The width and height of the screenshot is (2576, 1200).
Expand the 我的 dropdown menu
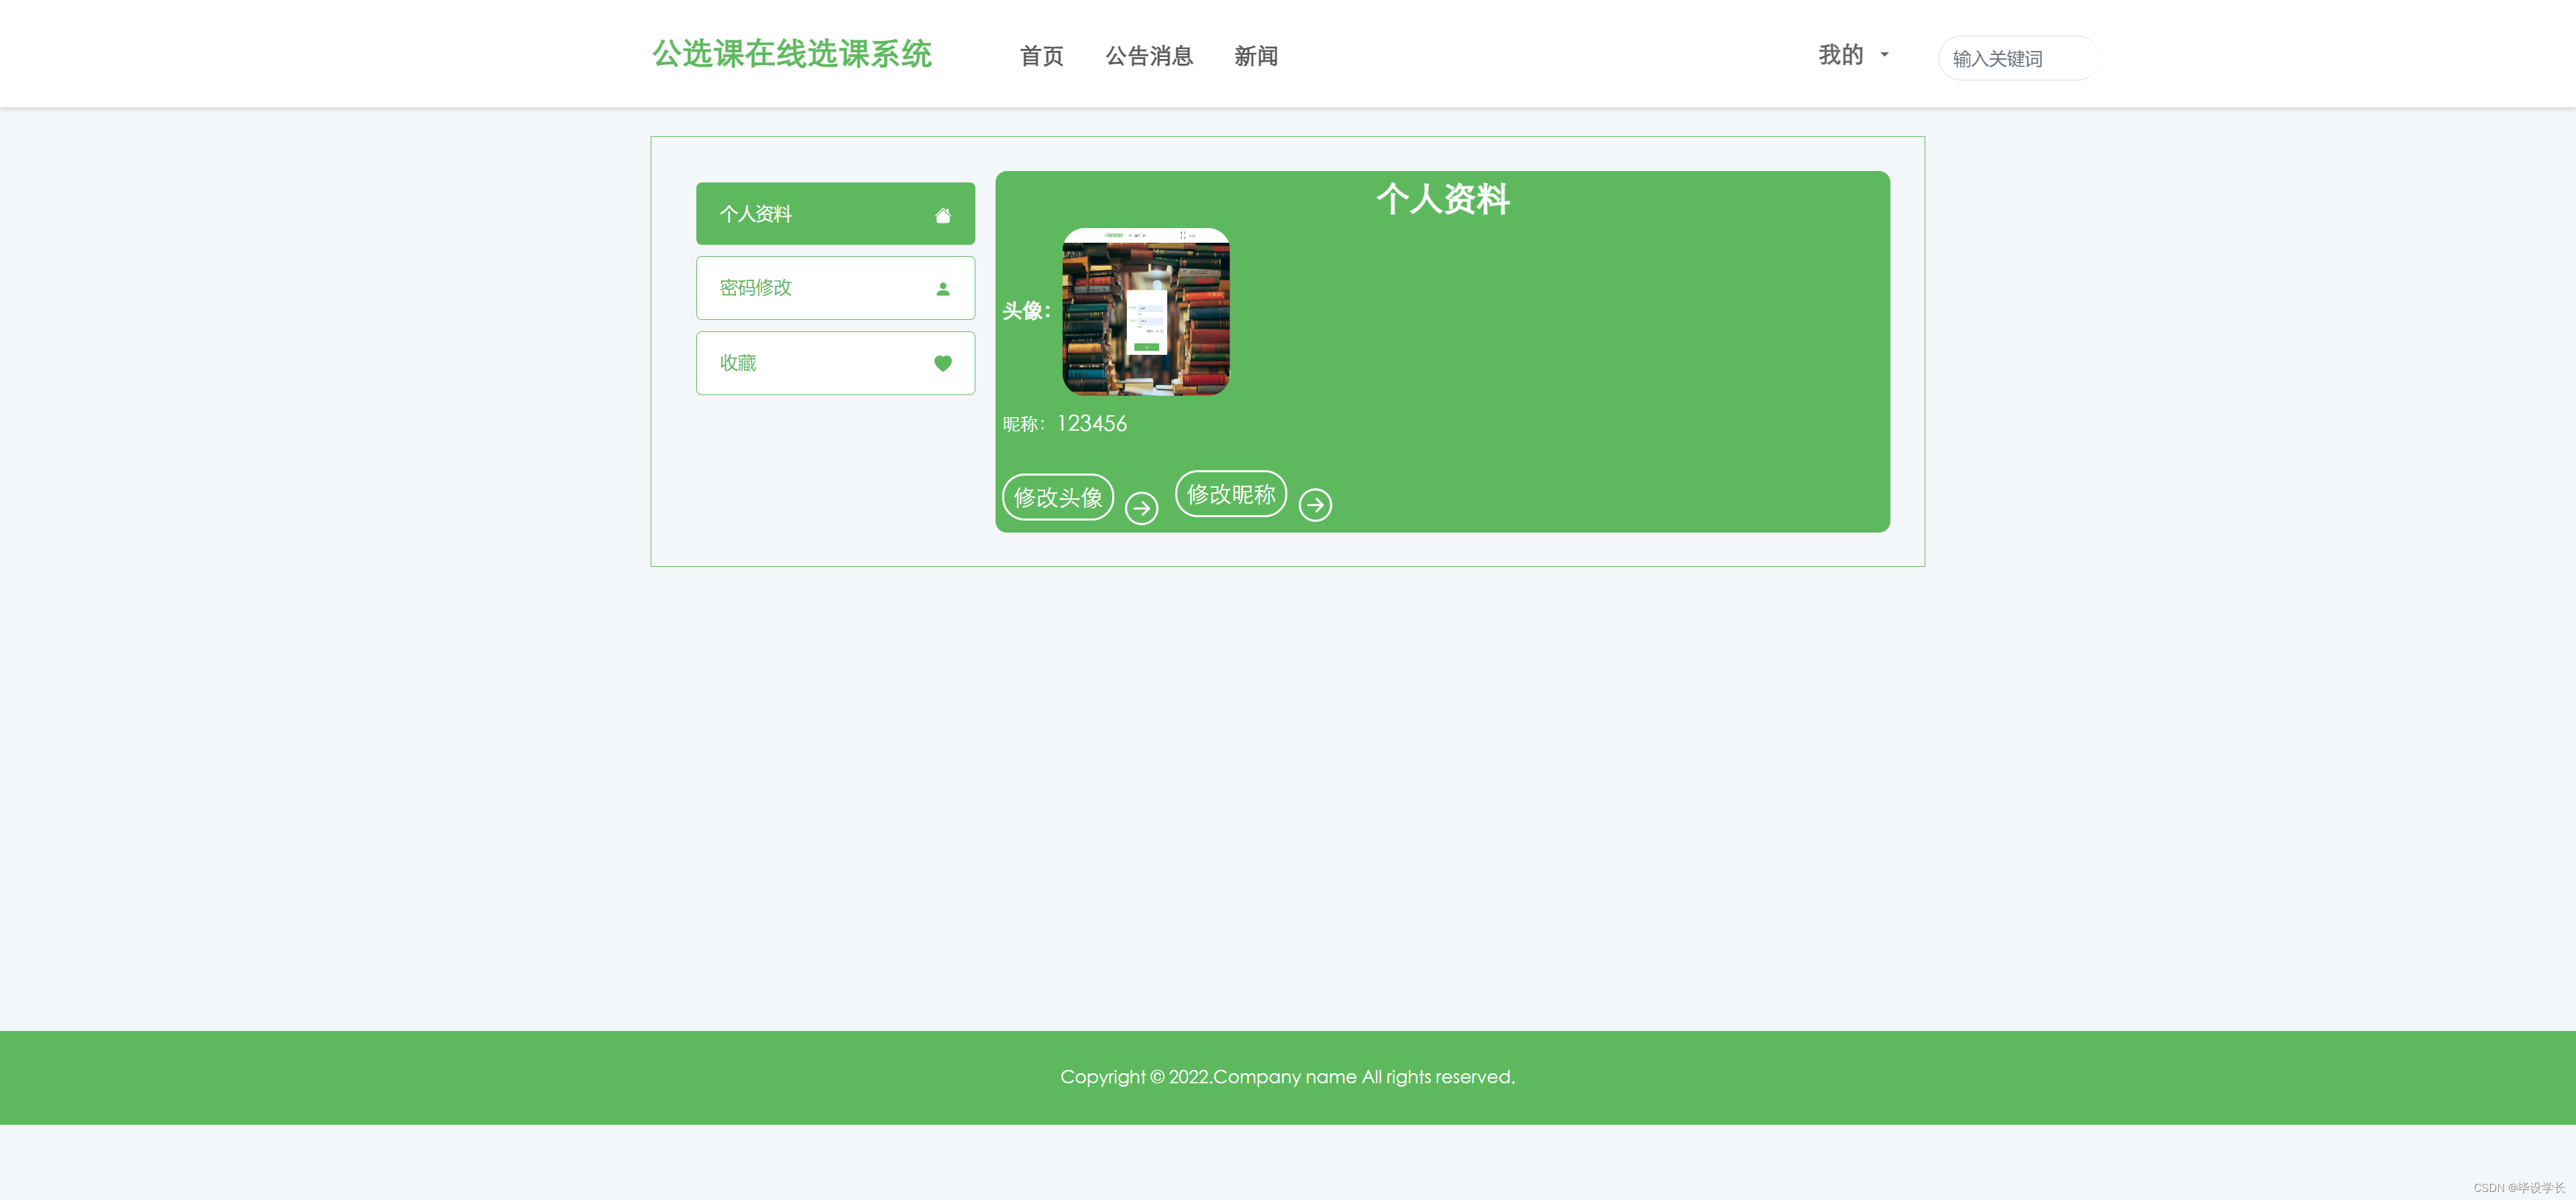point(1851,55)
